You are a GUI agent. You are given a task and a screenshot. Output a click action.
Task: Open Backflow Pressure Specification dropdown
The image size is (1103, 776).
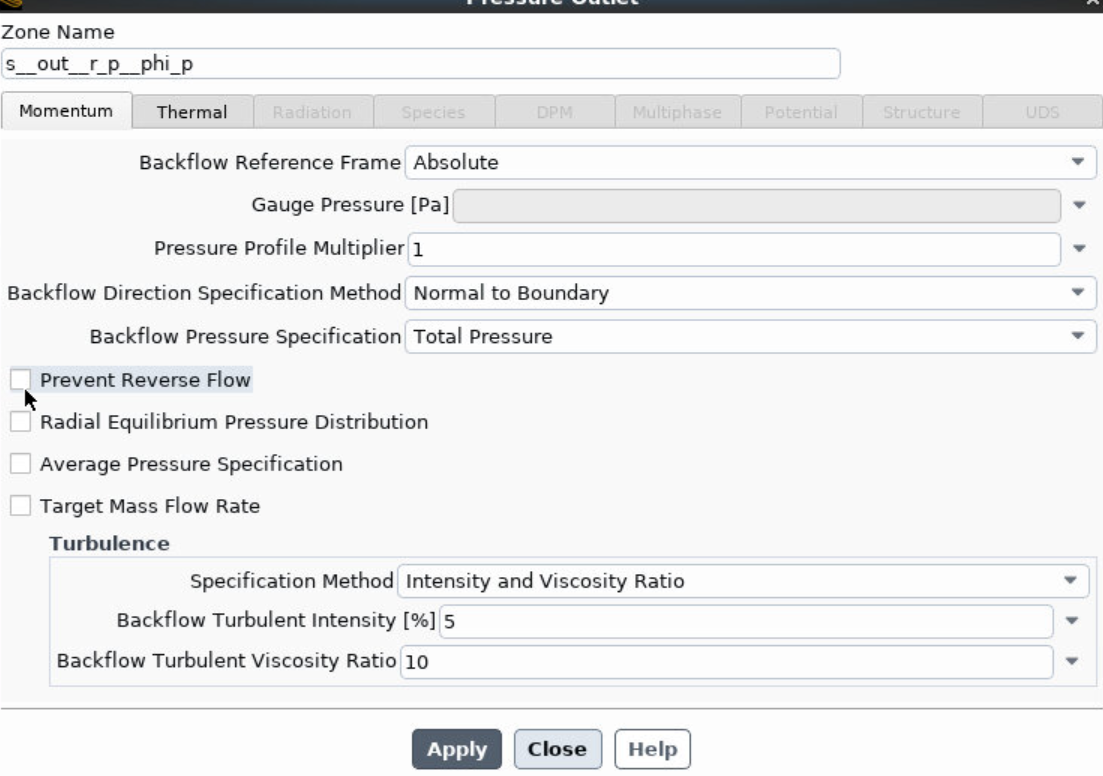[x=750, y=337]
